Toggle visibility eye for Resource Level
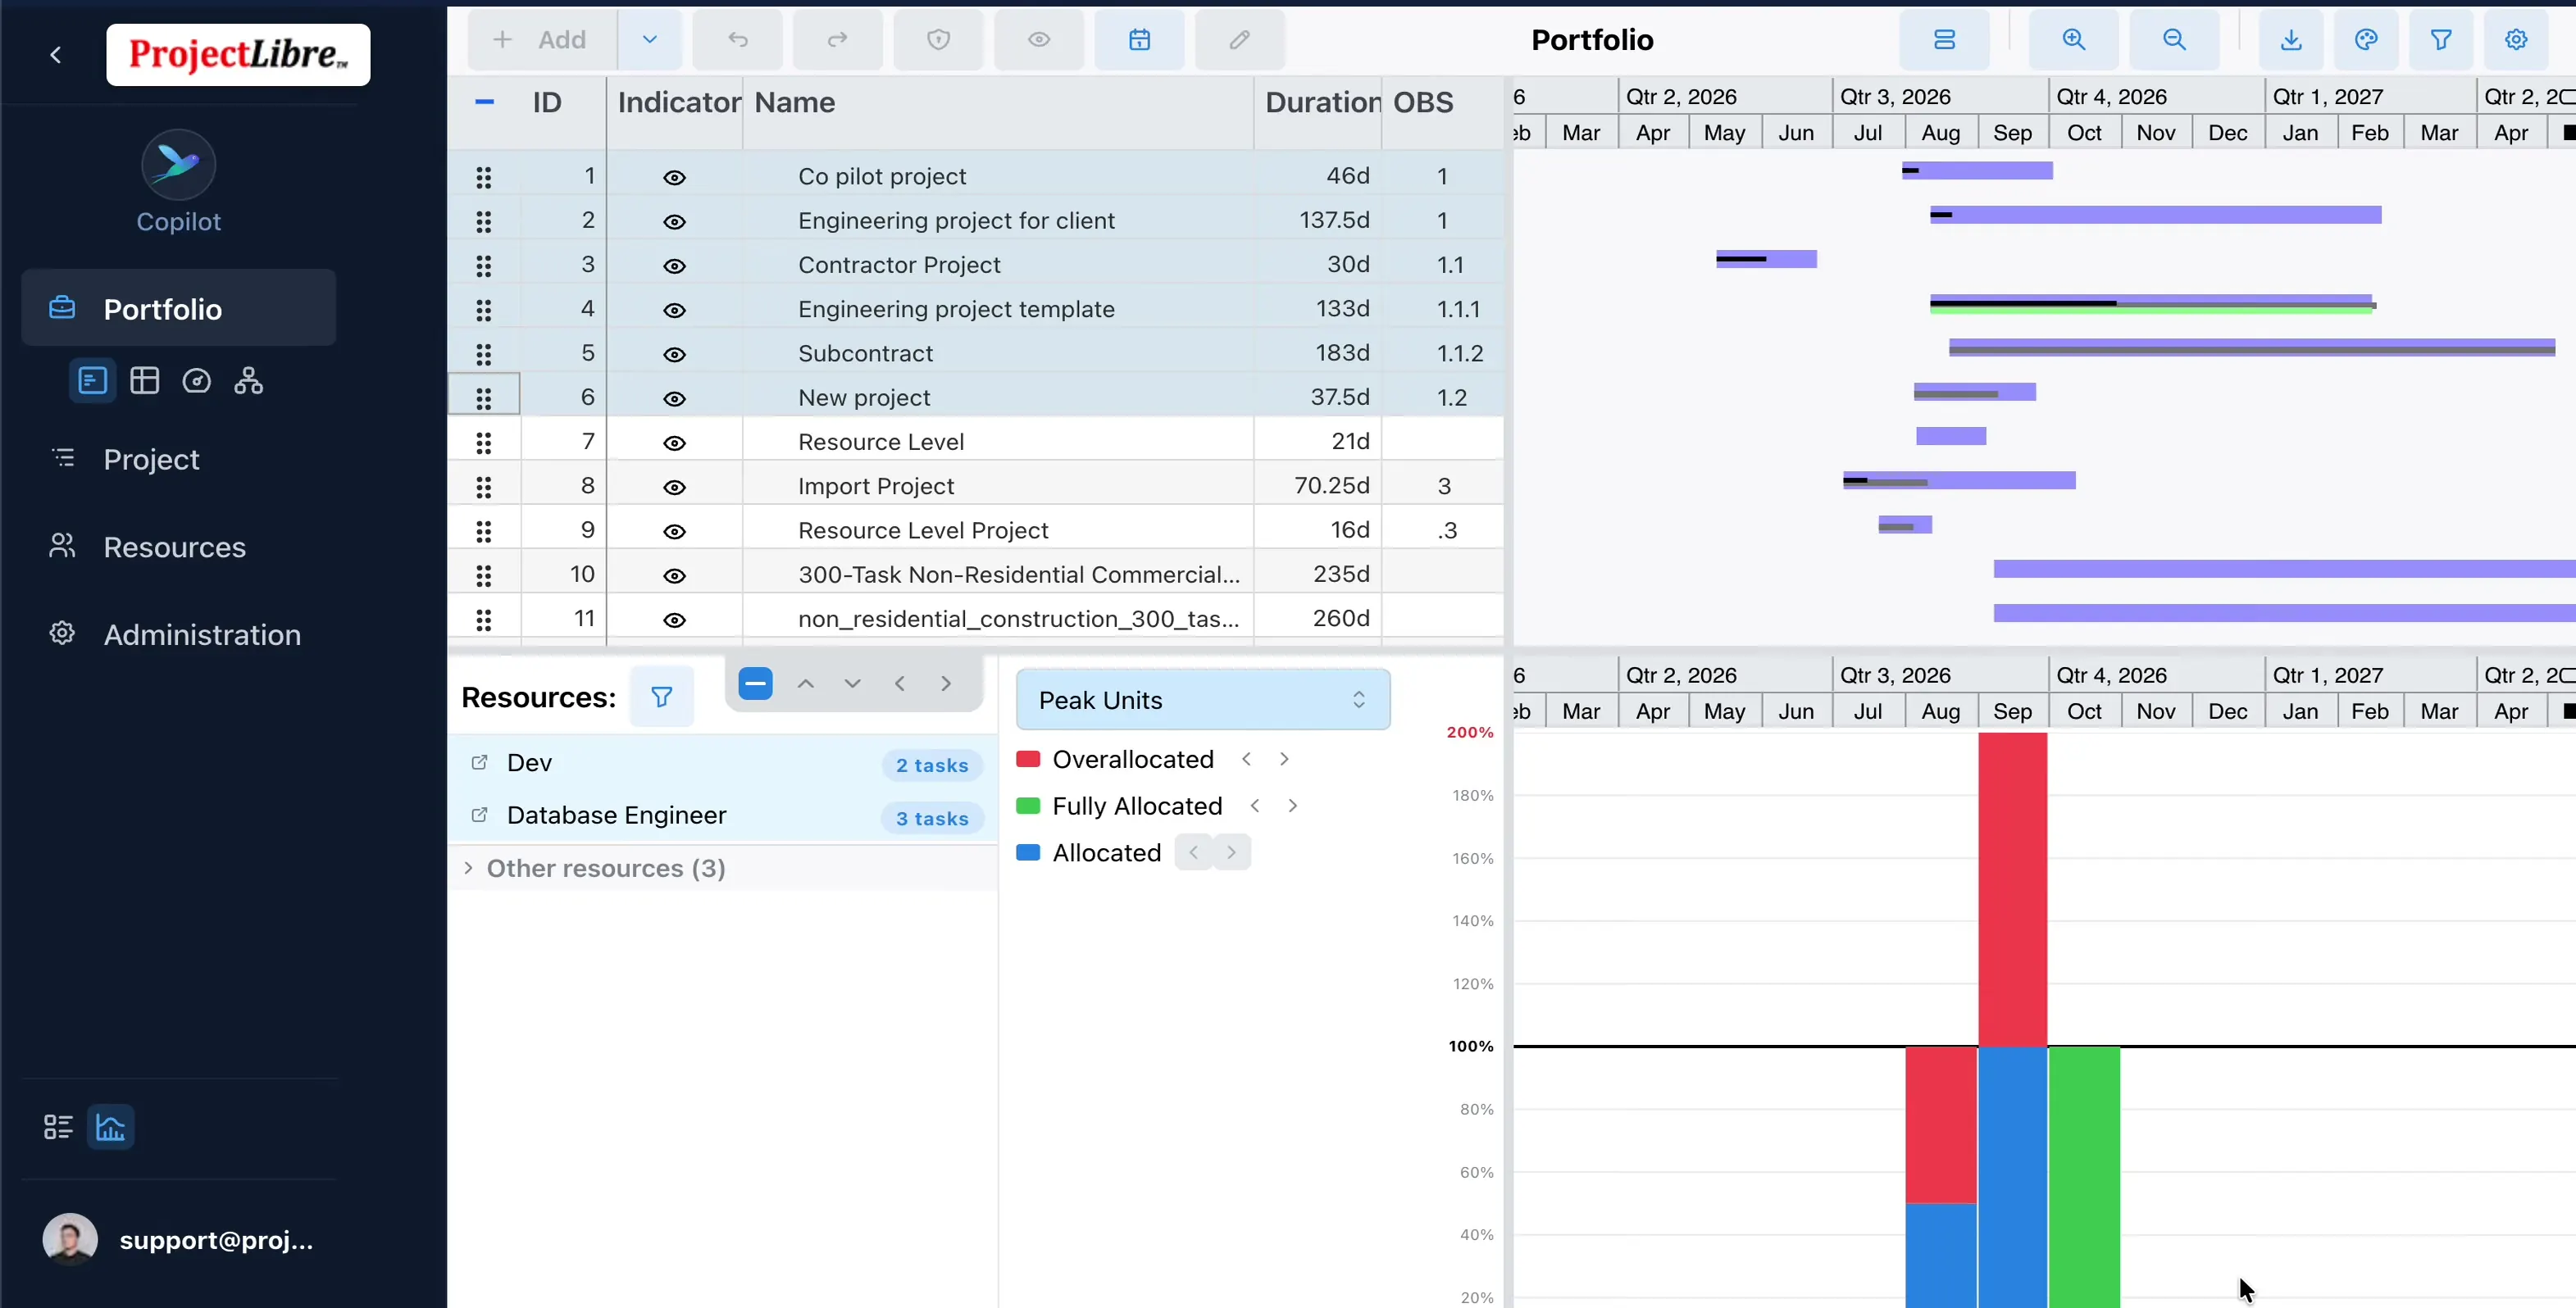The image size is (2576, 1308). [x=675, y=443]
